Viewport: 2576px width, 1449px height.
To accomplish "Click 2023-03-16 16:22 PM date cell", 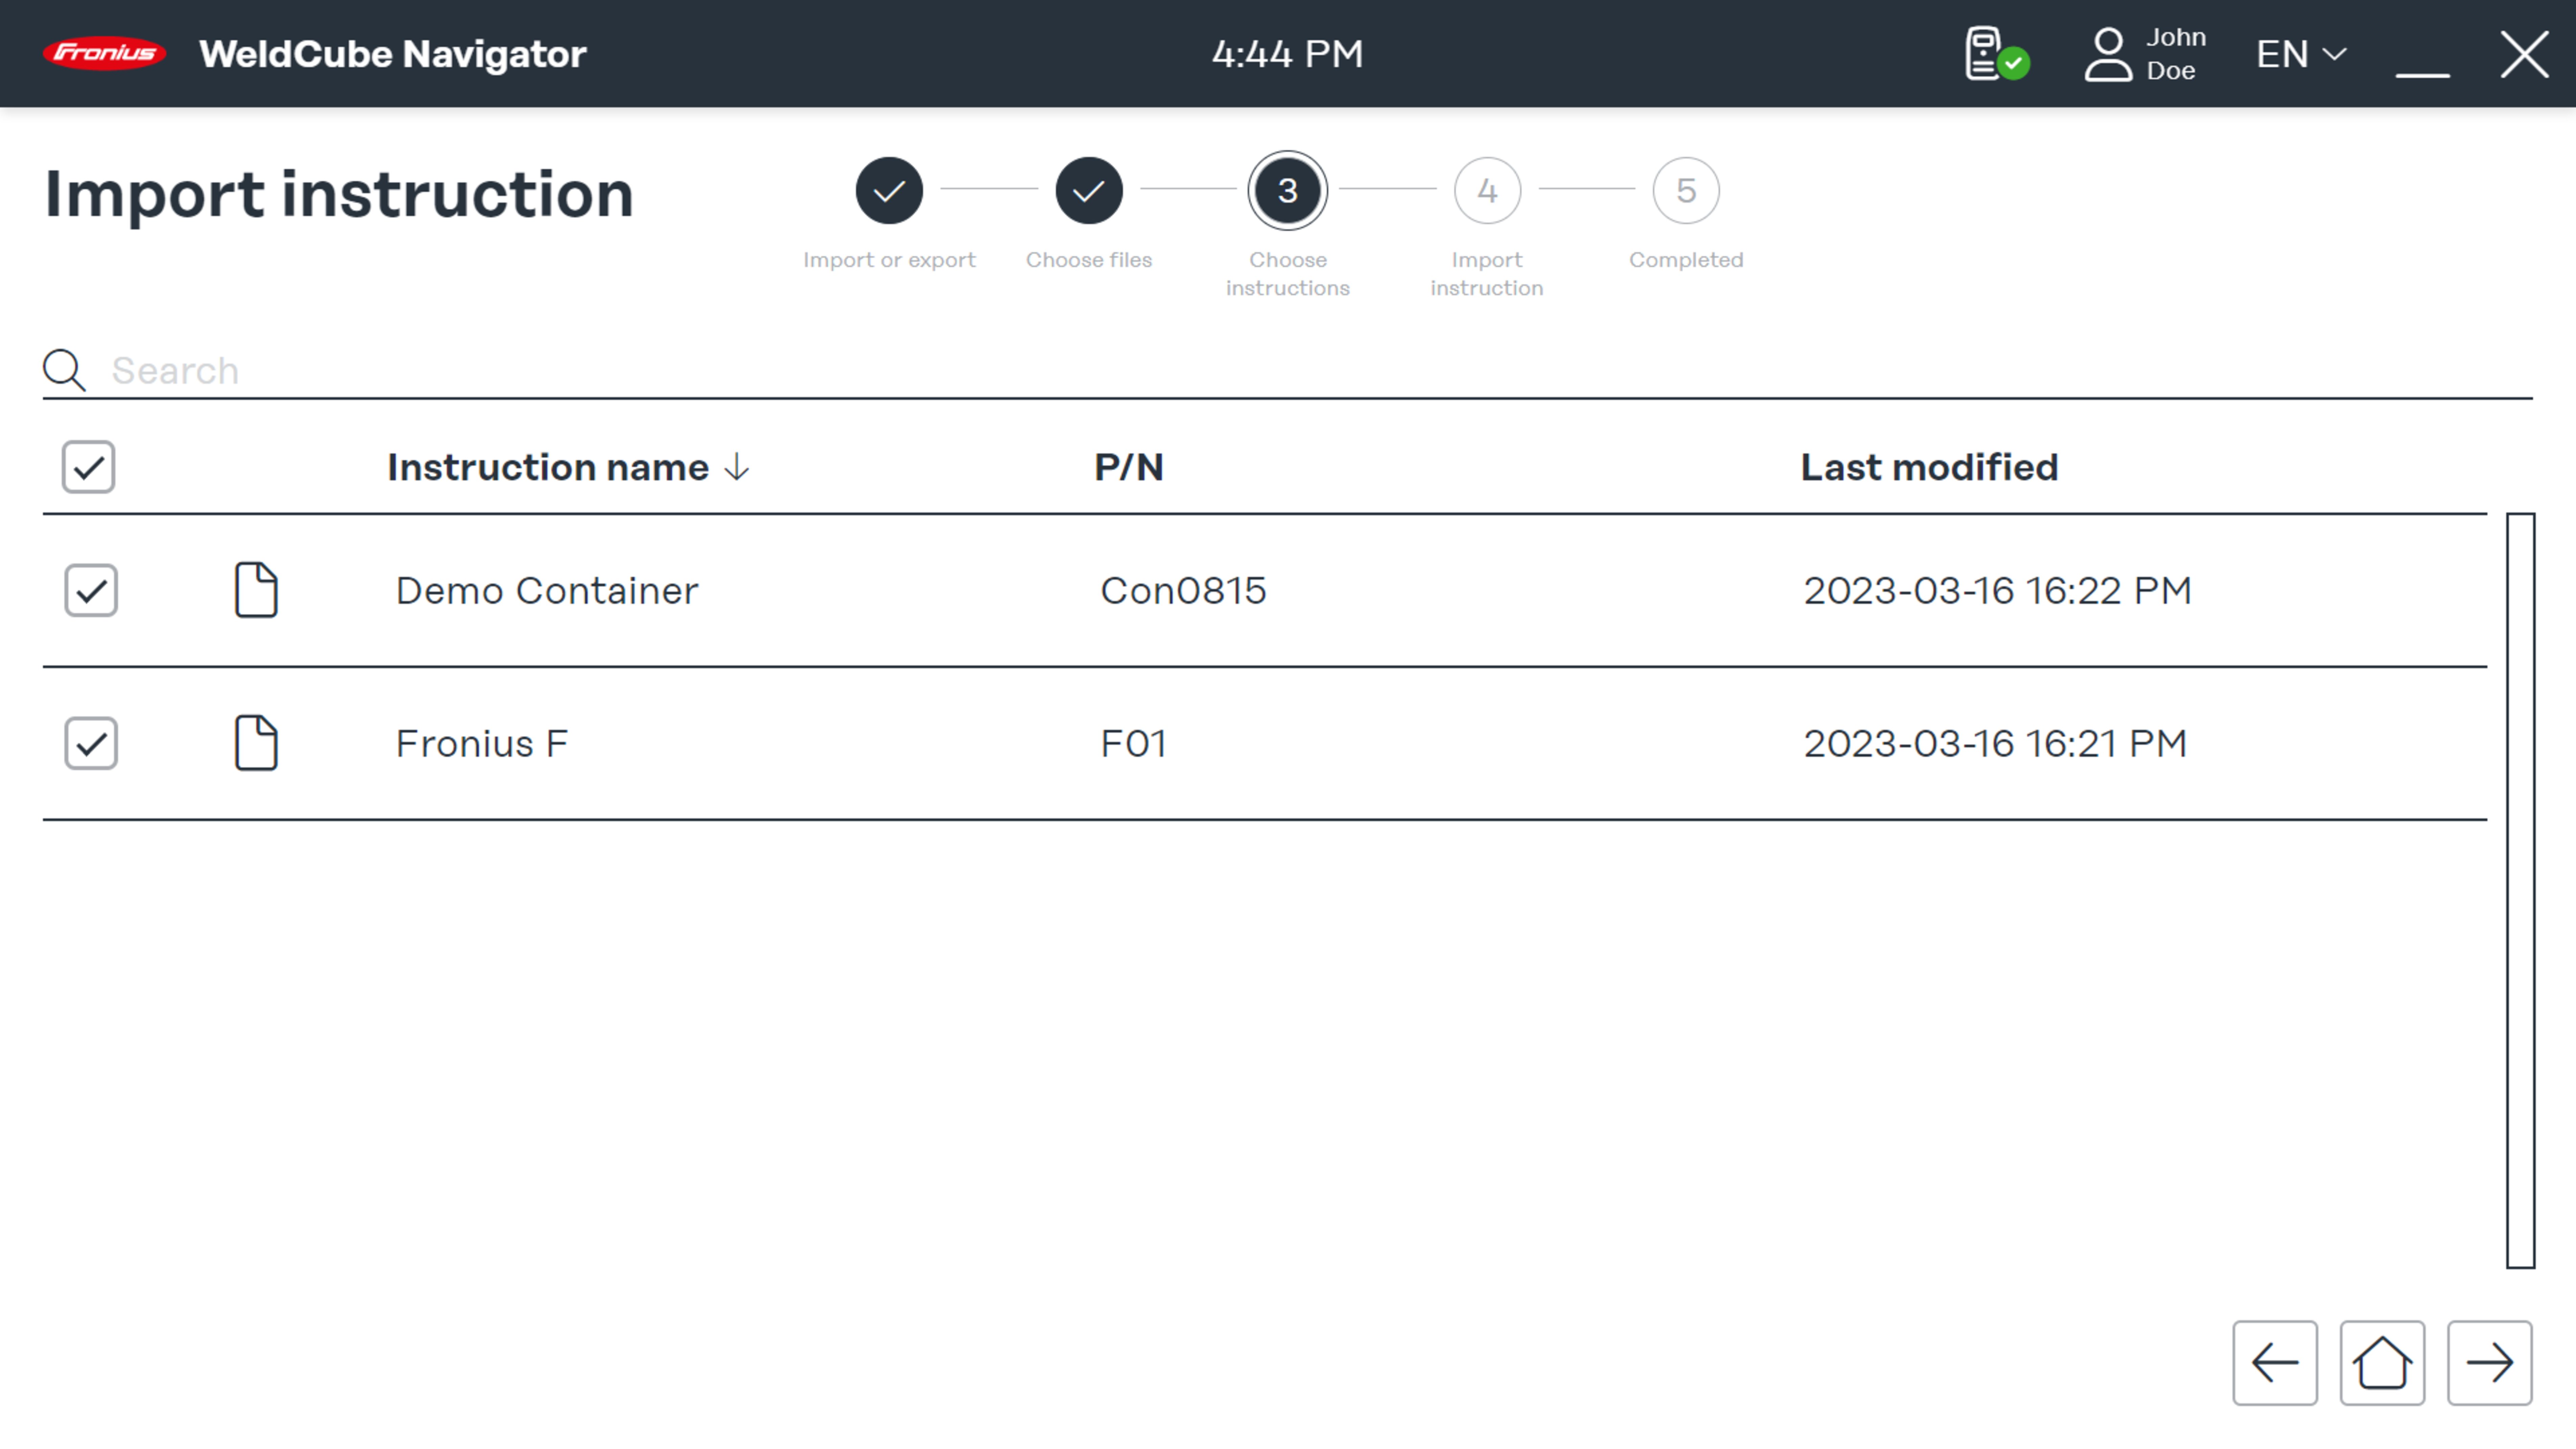I will coord(1997,591).
